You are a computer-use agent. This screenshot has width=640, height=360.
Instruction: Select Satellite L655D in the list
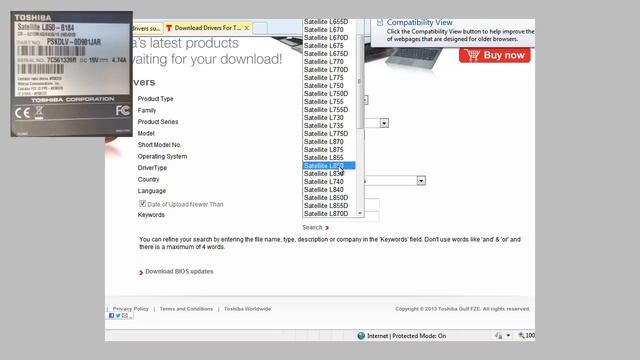coord(329,22)
